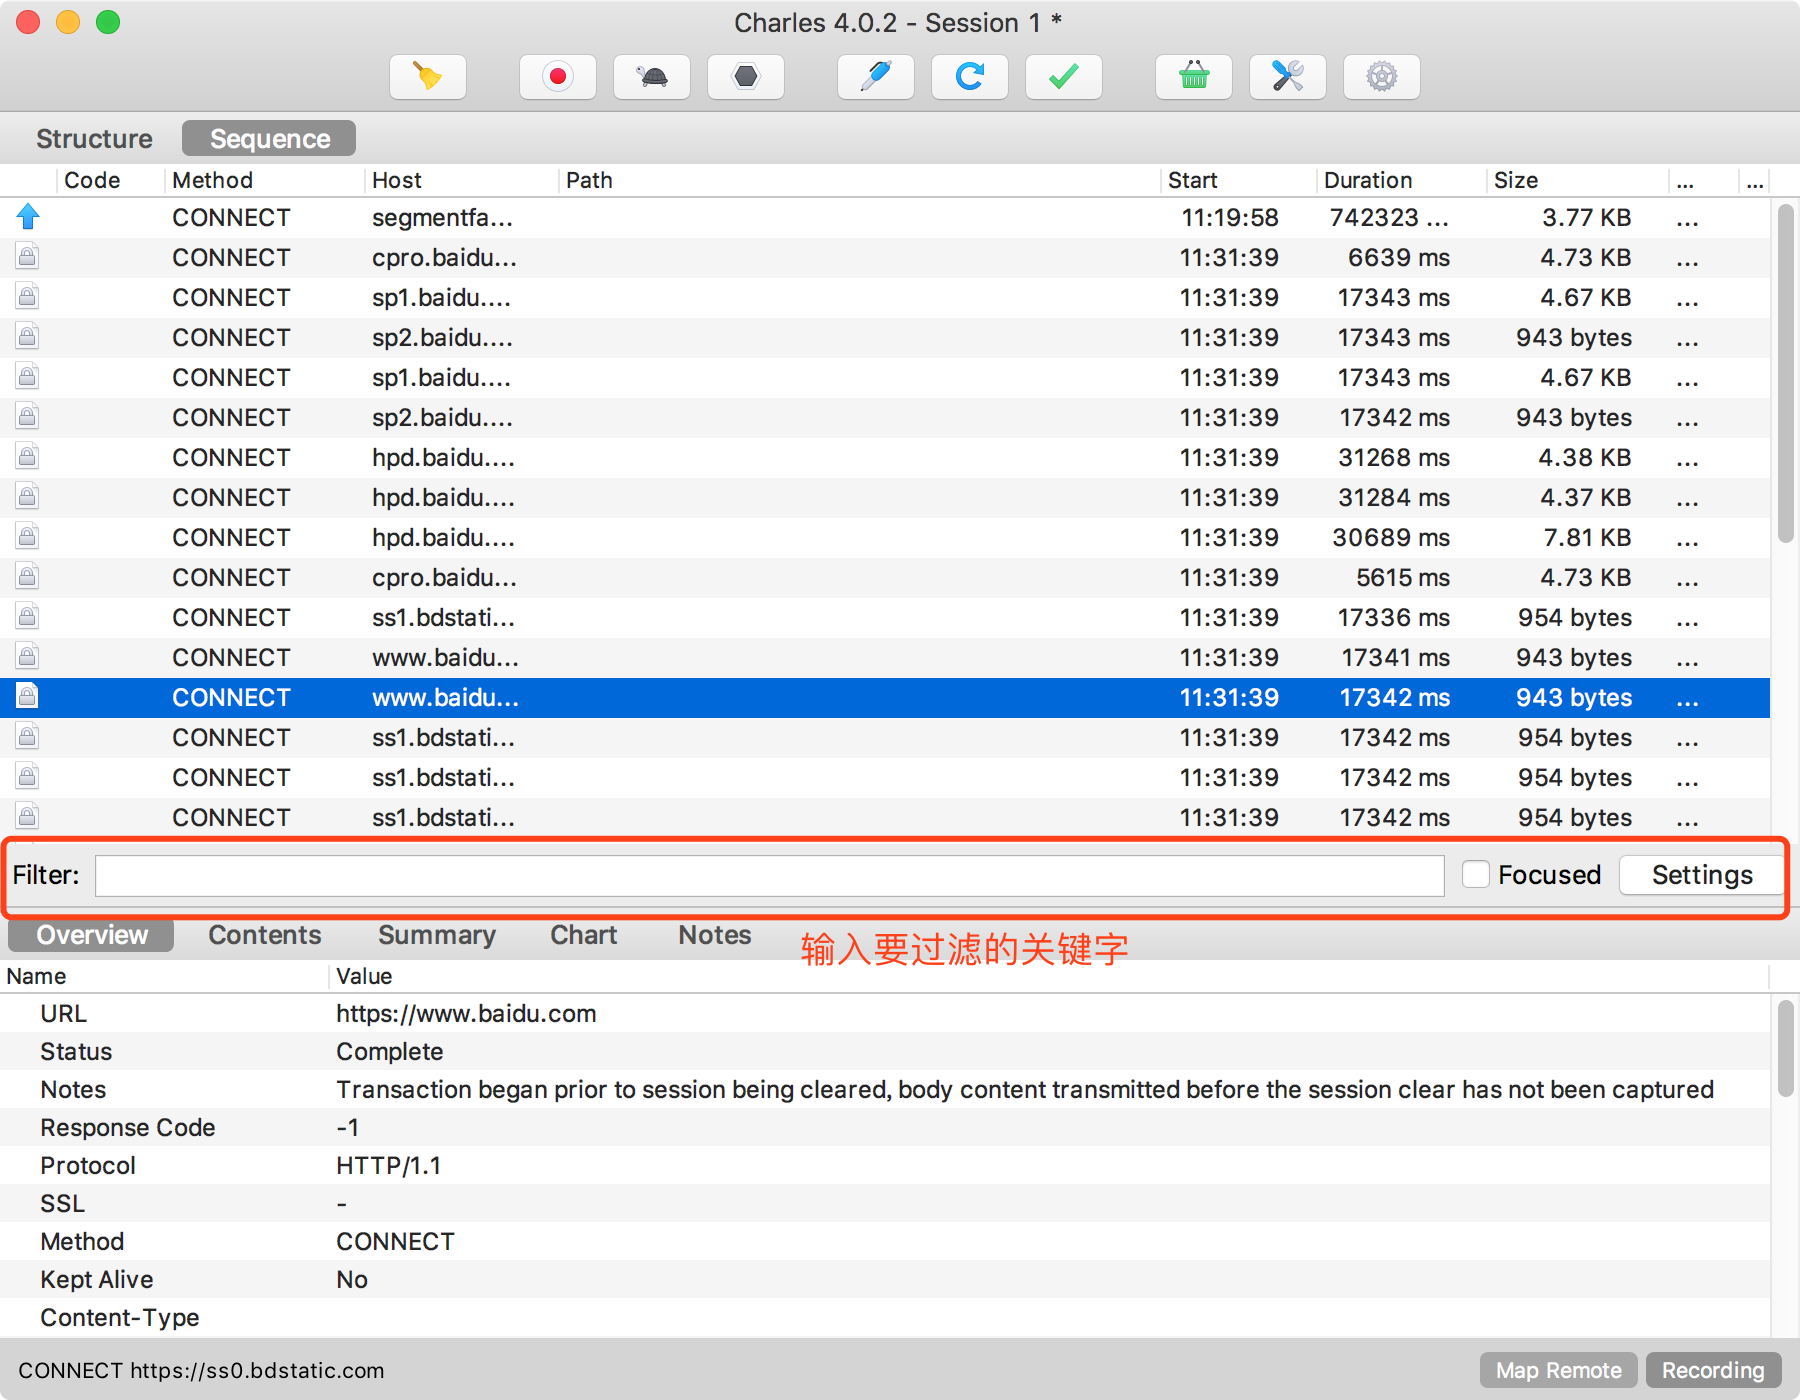1800x1400 pixels.
Task: Click the Map Remote status button
Action: pos(1558,1370)
